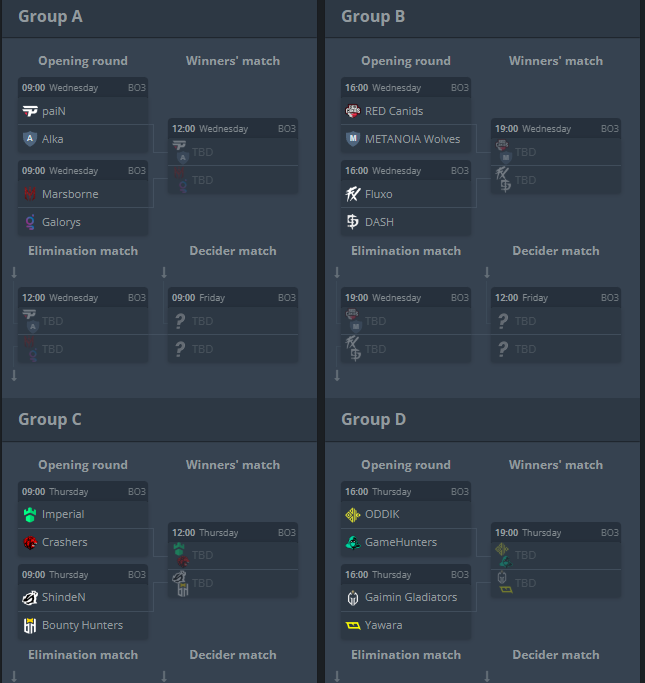The image size is (645, 683).
Task: Select bottom TBD slot in Group D winners' match
Action: [x=556, y=583]
